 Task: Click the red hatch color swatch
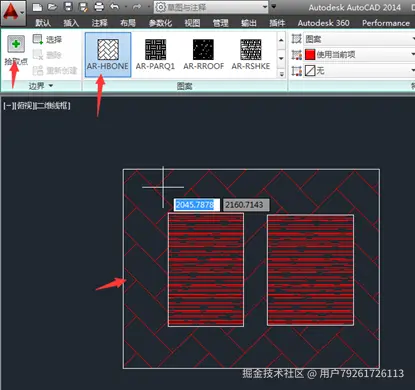(x=310, y=55)
